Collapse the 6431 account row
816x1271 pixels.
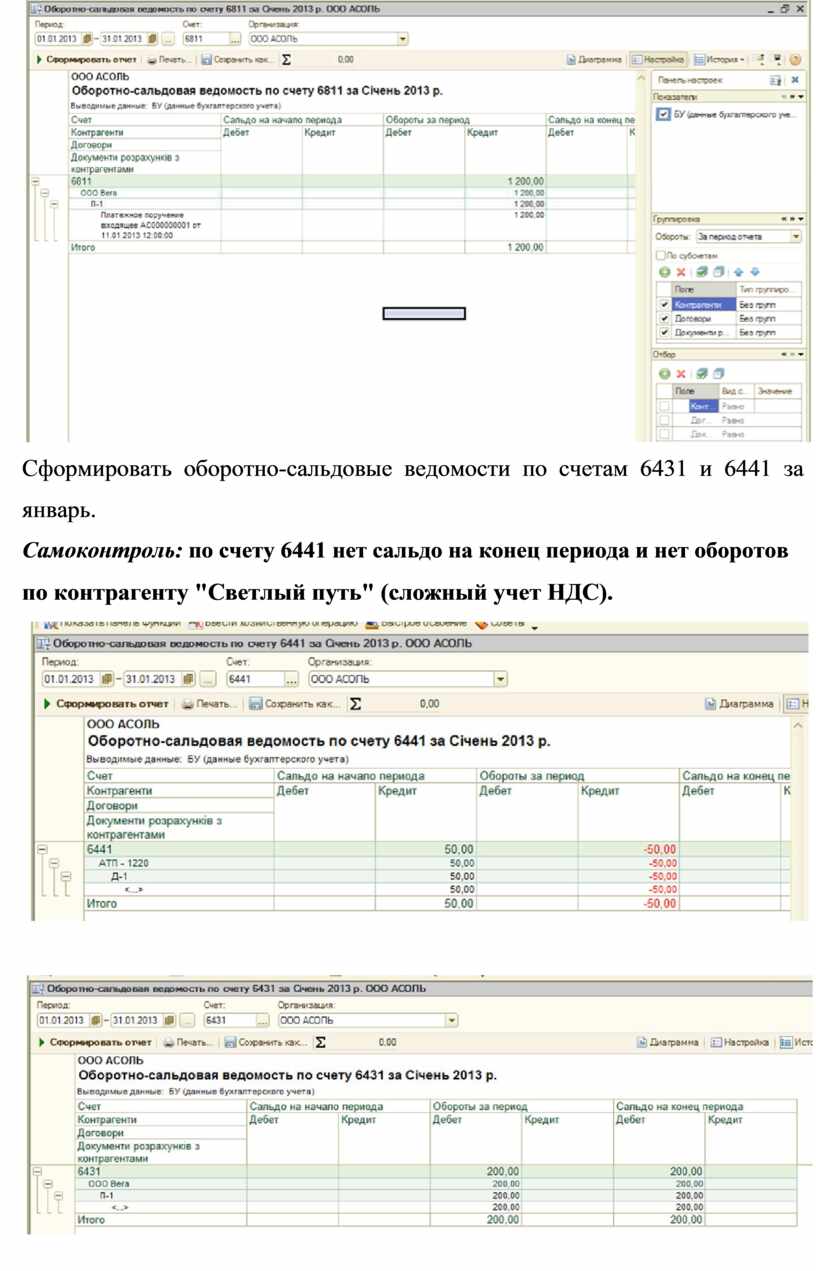point(38,1171)
